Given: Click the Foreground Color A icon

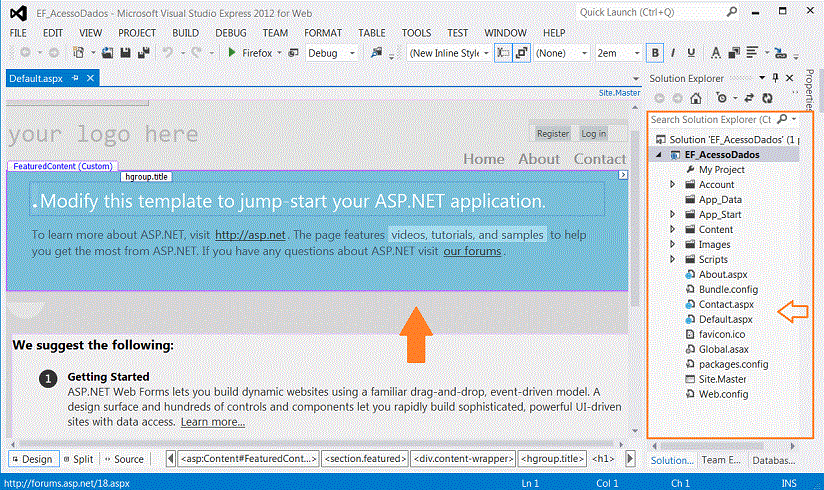Looking at the screenshot, I should 715,53.
